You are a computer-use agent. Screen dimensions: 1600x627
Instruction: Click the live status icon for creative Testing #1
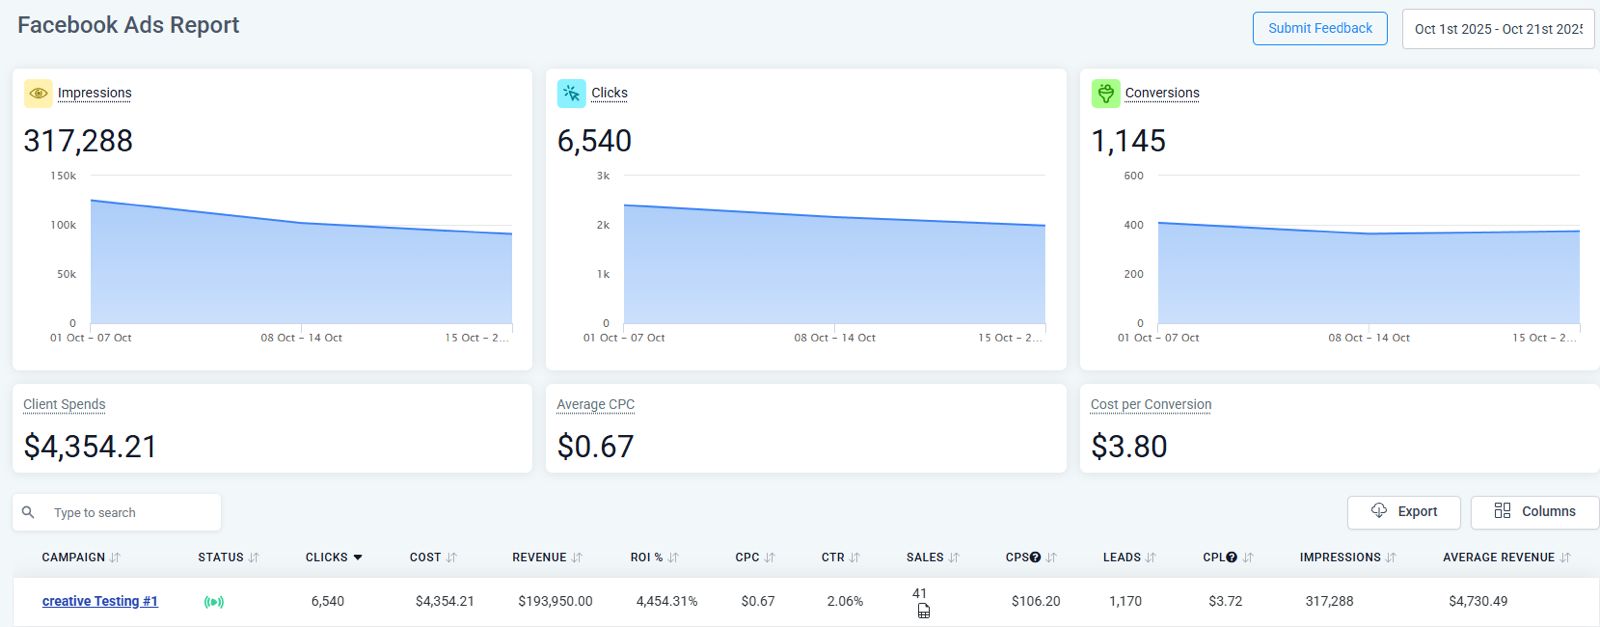coord(214,602)
